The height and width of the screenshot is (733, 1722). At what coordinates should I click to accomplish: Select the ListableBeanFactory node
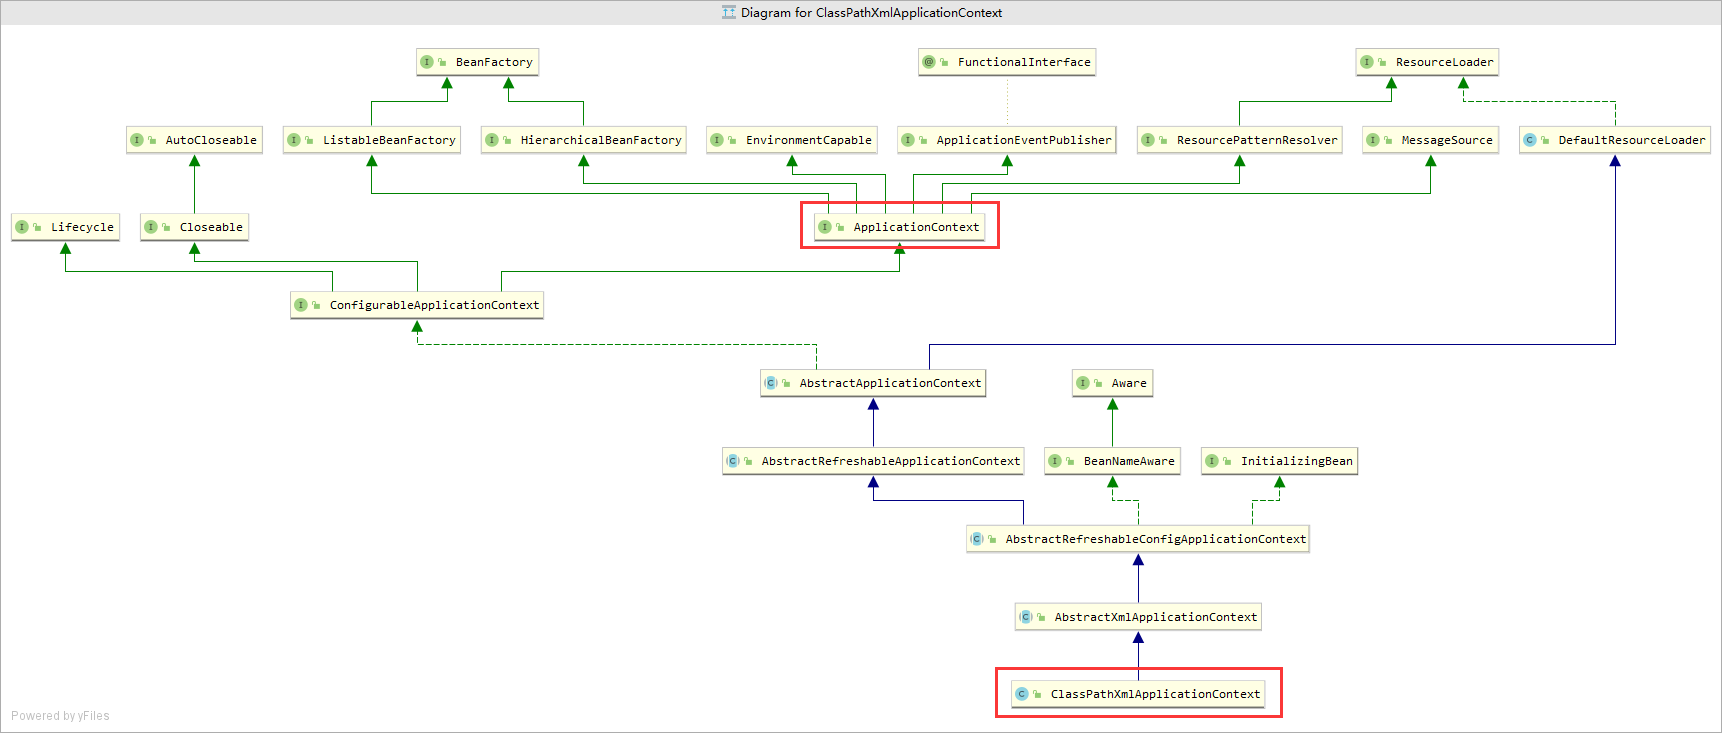click(x=372, y=140)
